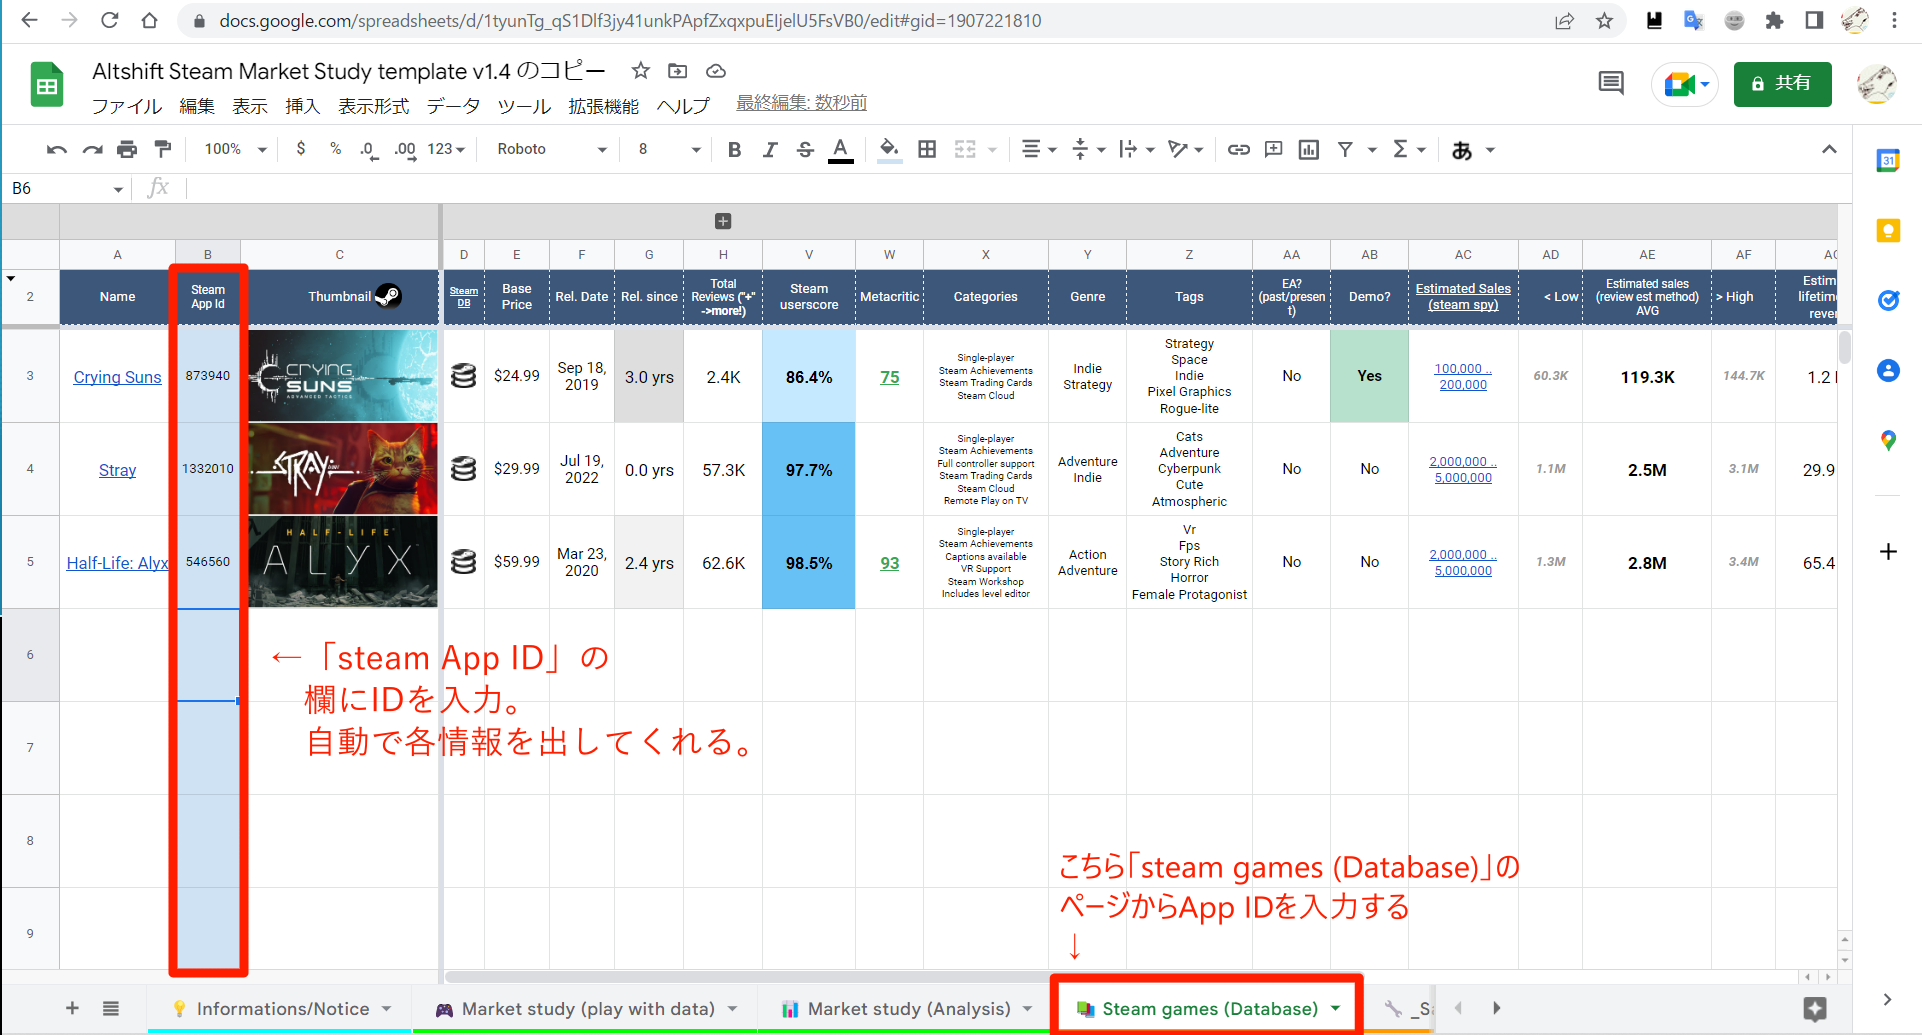Select the paint format tool

point(163,148)
